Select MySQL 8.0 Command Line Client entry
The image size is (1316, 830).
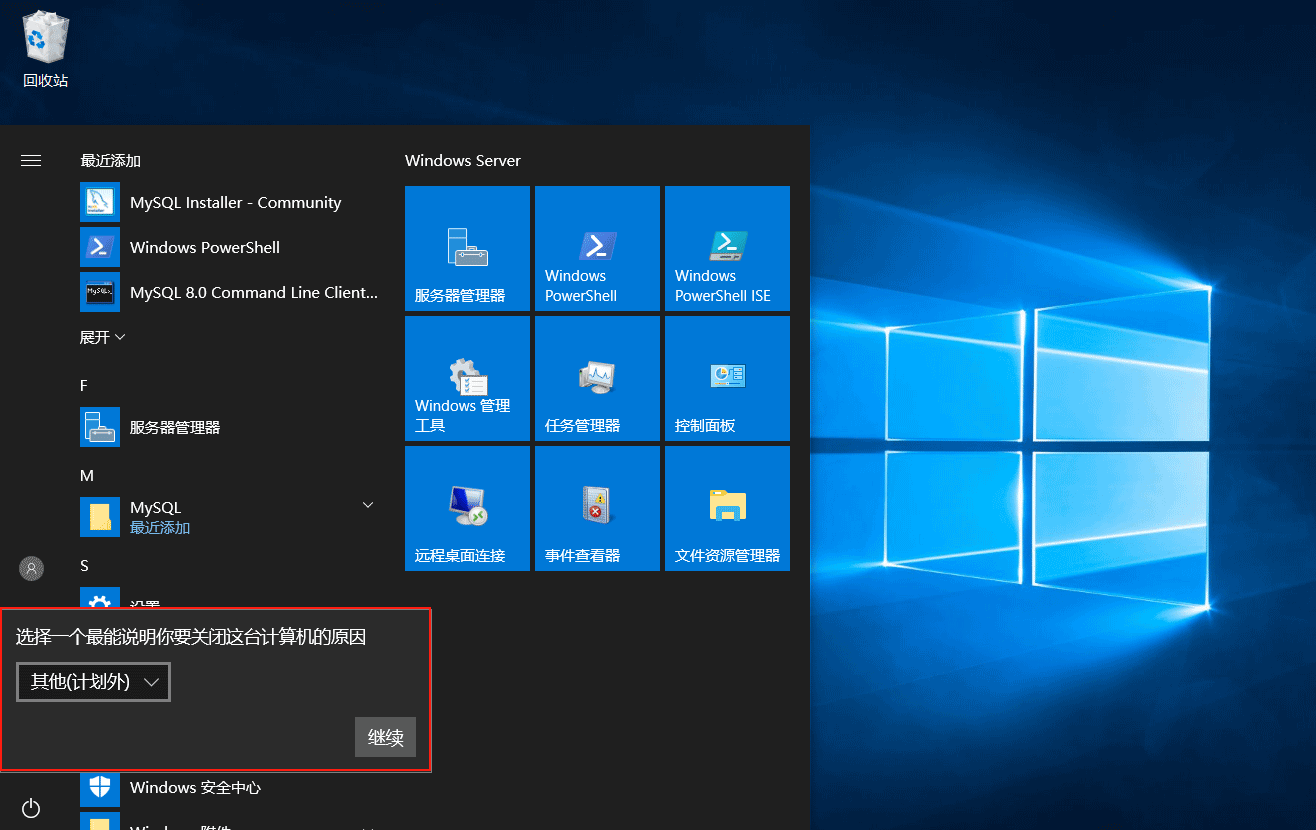[x=253, y=292]
